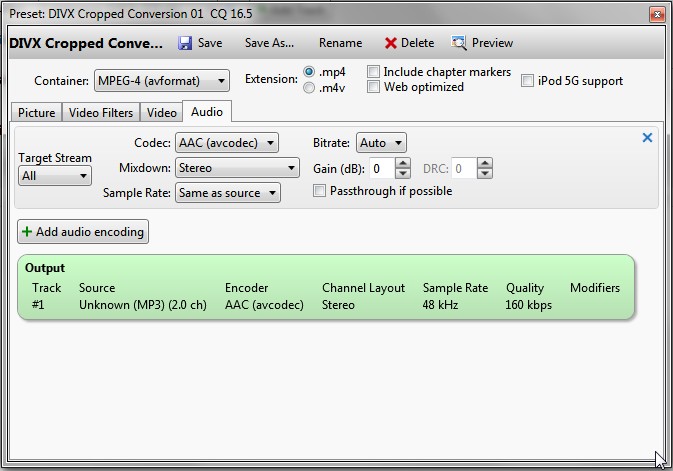Click the red X Delete icon
This screenshot has width=673, height=471.
pyautogui.click(x=390, y=43)
